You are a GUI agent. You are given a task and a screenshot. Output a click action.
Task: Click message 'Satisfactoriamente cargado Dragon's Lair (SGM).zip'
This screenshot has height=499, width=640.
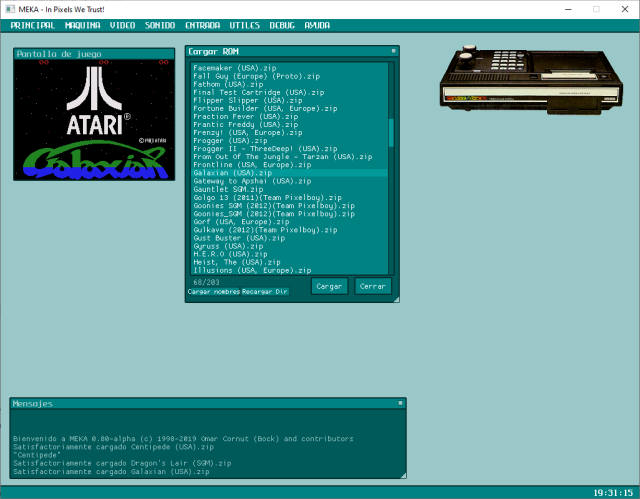tap(122, 464)
